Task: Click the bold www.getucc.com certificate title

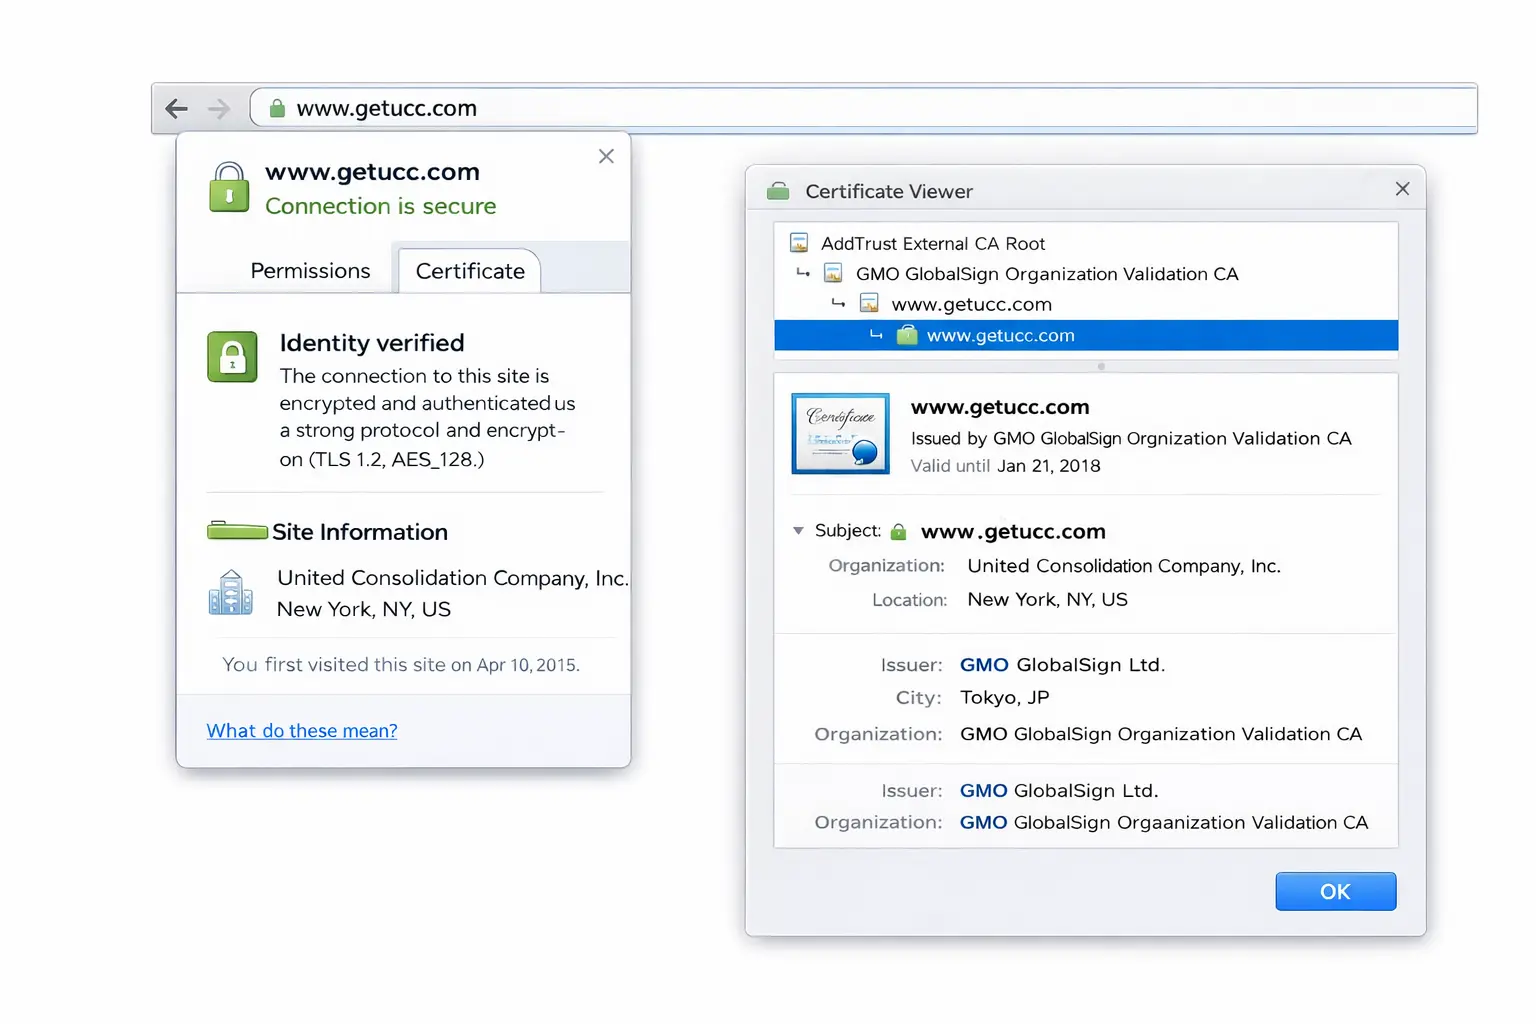Action: 1000,407
